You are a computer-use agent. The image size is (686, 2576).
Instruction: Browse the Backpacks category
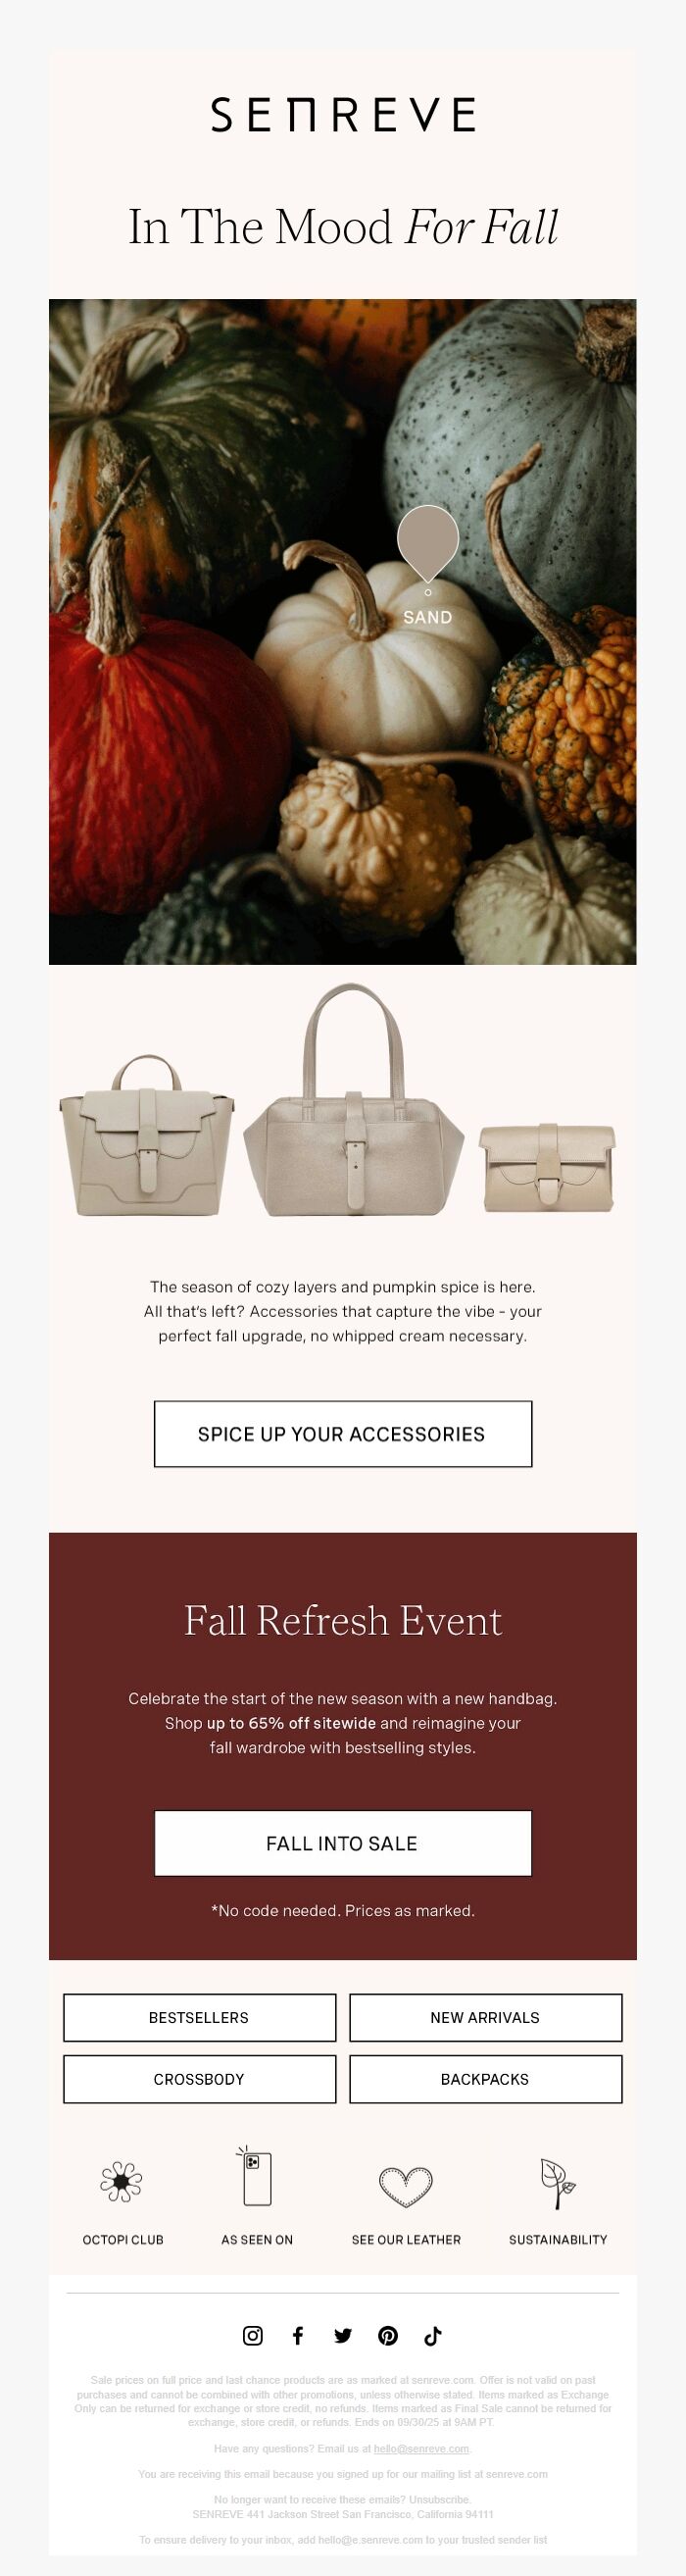pos(486,2078)
